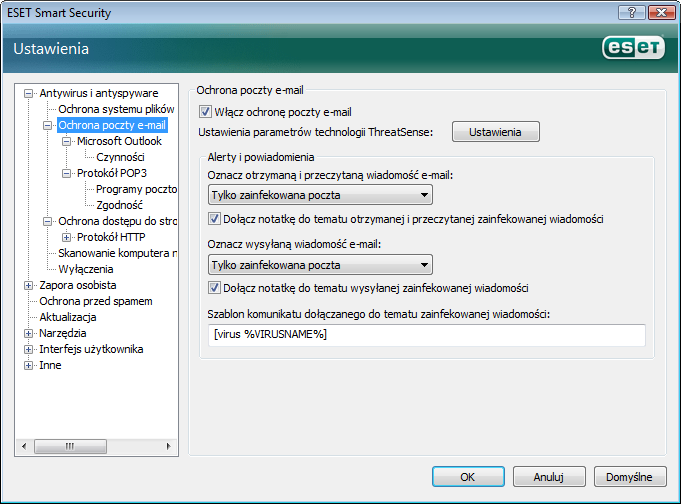Image resolution: width=681 pixels, height=504 pixels.
Task: Expand Inne tree node
Action: (x=28, y=365)
